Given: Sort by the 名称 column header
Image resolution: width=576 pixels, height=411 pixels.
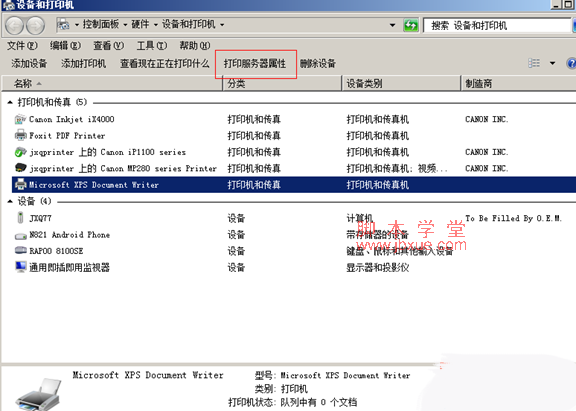Looking at the screenshot, I should (x=112, y=83).
